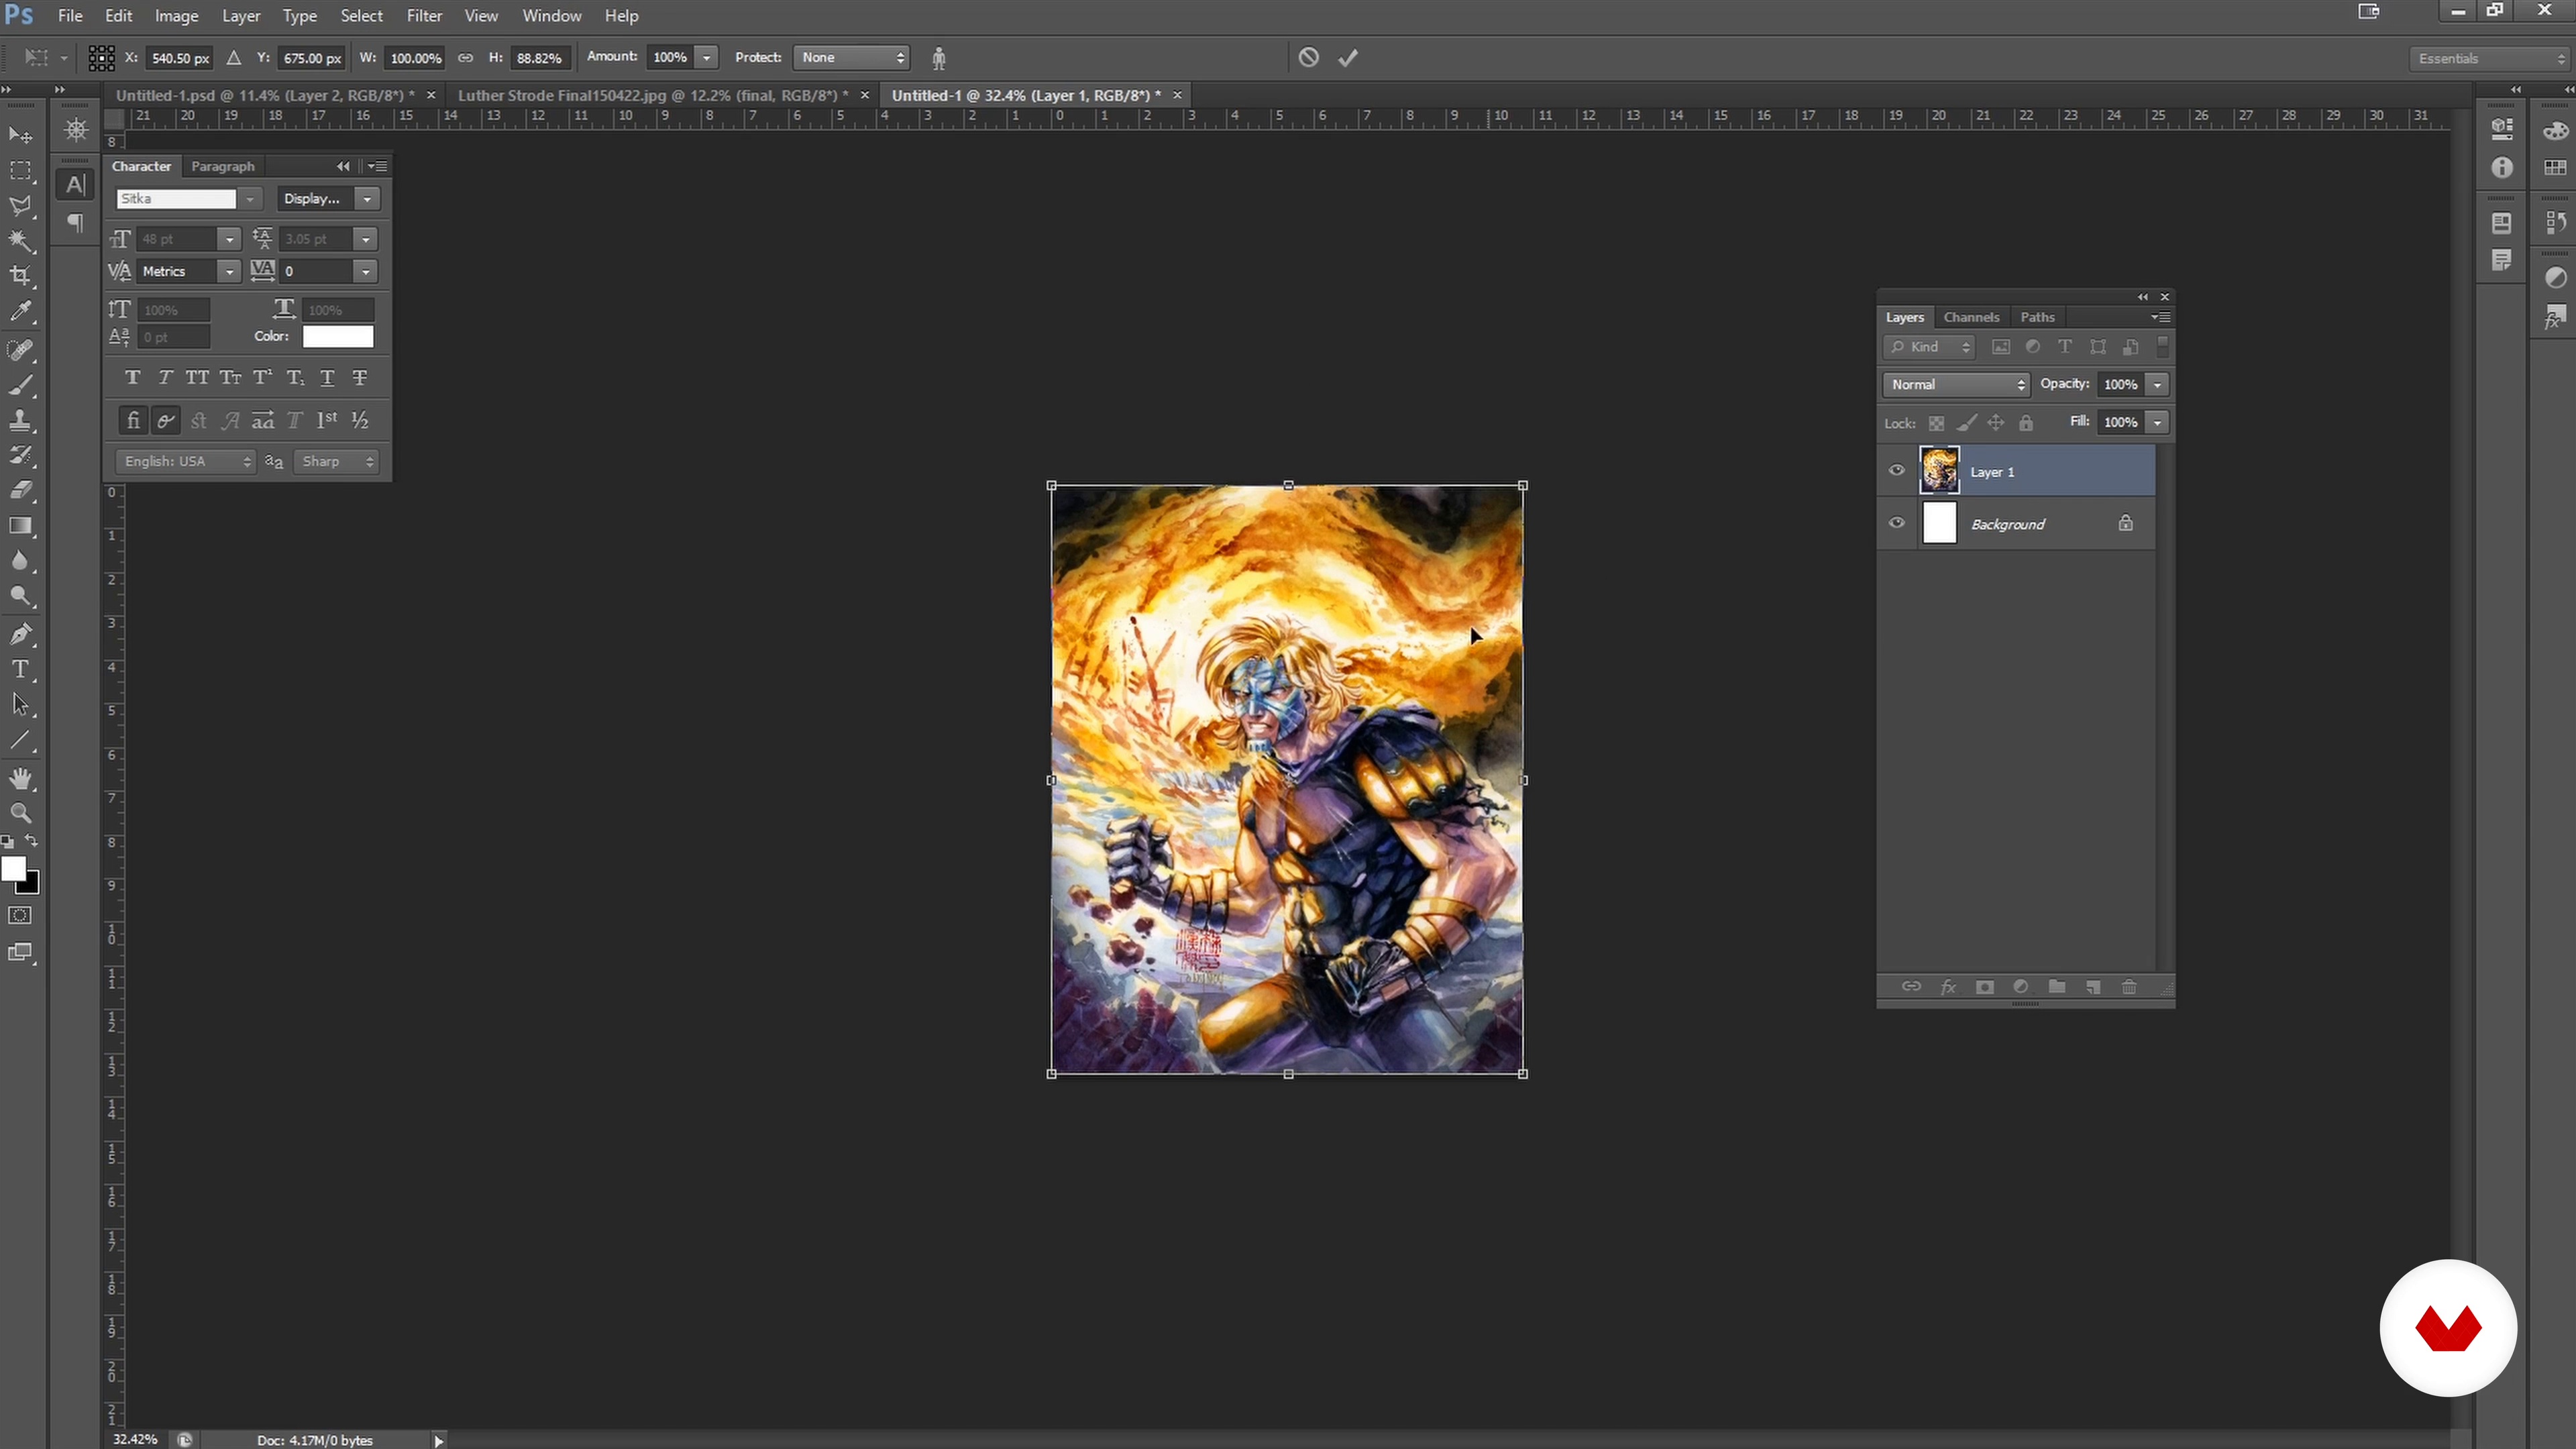Screen dimensions: 2576x1449
Task: Create new adjustment layer button
Action: tap(2020, 987)
